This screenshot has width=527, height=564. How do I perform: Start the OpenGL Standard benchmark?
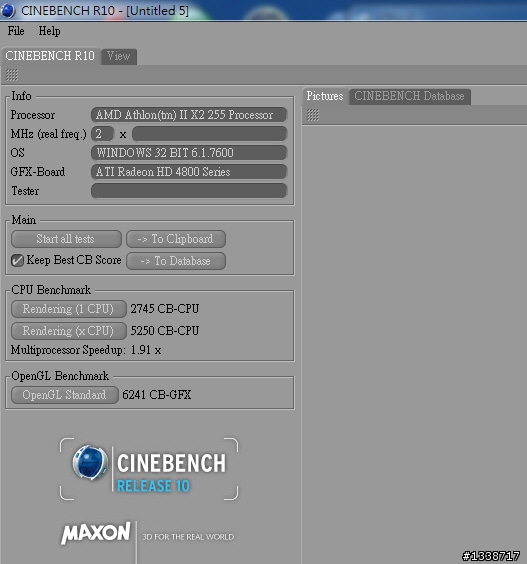[x=65, y=395]
